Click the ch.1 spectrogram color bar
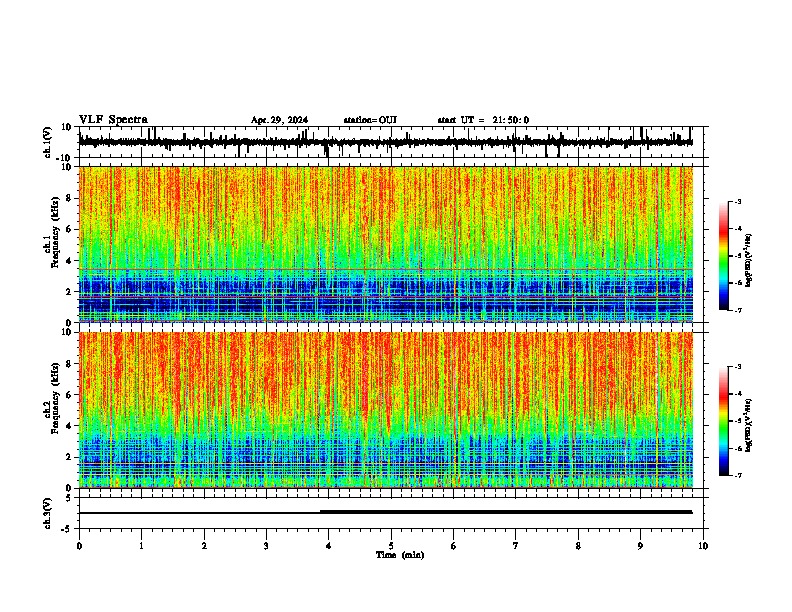This screenshot has width=792, height=612. (724, 256)
